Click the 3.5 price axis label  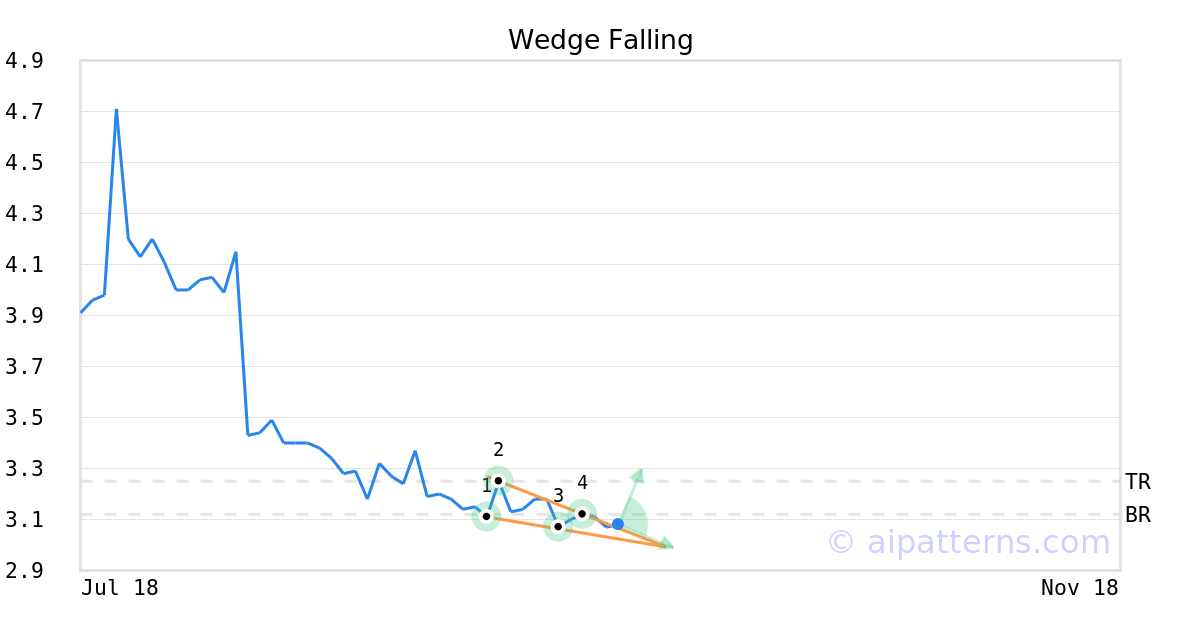[24, 418]
